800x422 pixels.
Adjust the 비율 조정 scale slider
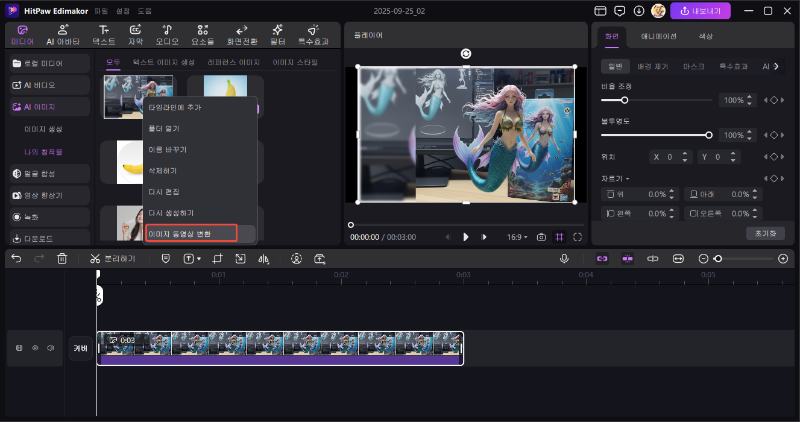tap(656, 100)
